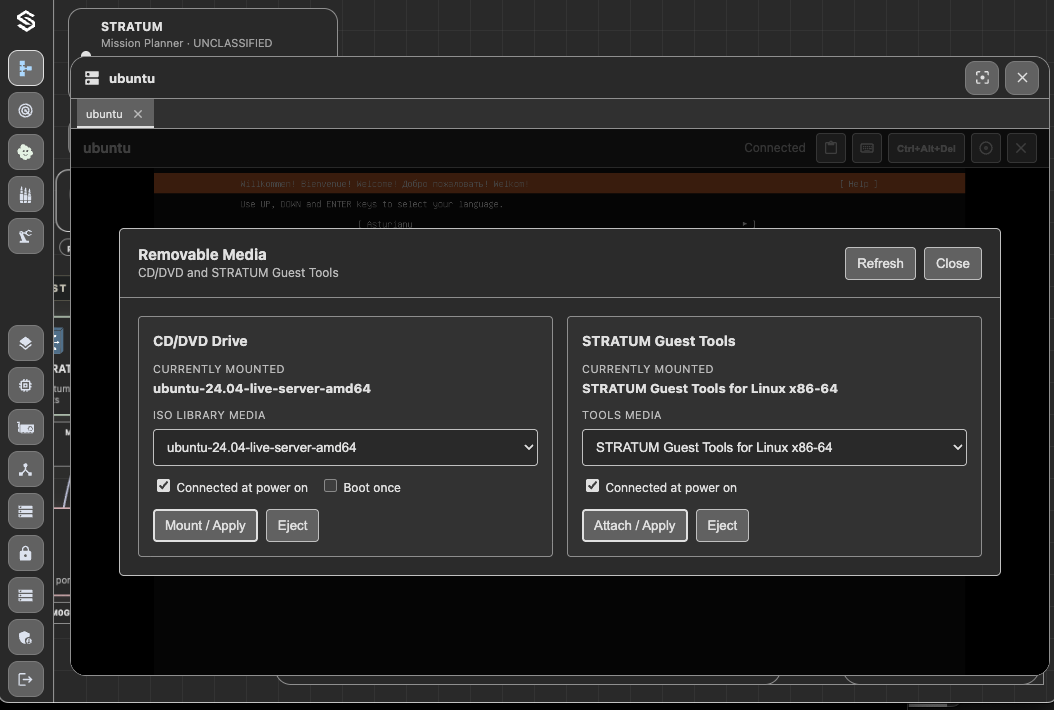
Task: Click the 'ISO LIBRARY MEDIA' label
Action: click(x=209, y=416)
